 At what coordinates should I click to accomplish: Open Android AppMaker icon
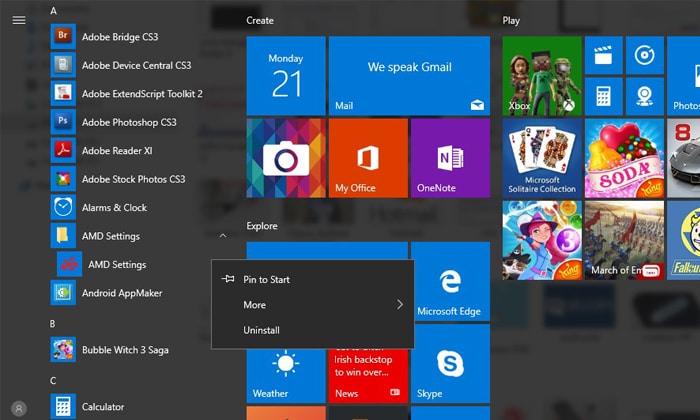63,293
